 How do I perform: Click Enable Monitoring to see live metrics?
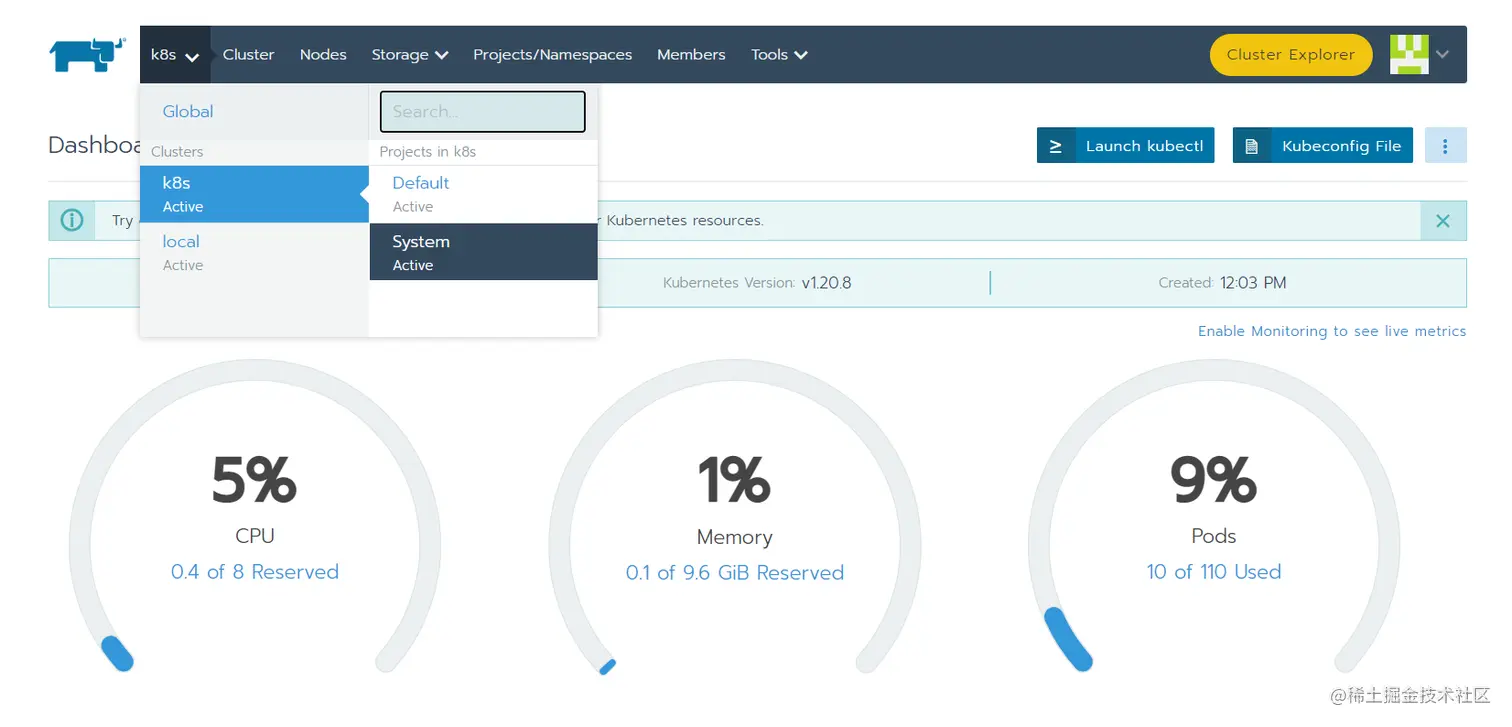pos(1332,331)
